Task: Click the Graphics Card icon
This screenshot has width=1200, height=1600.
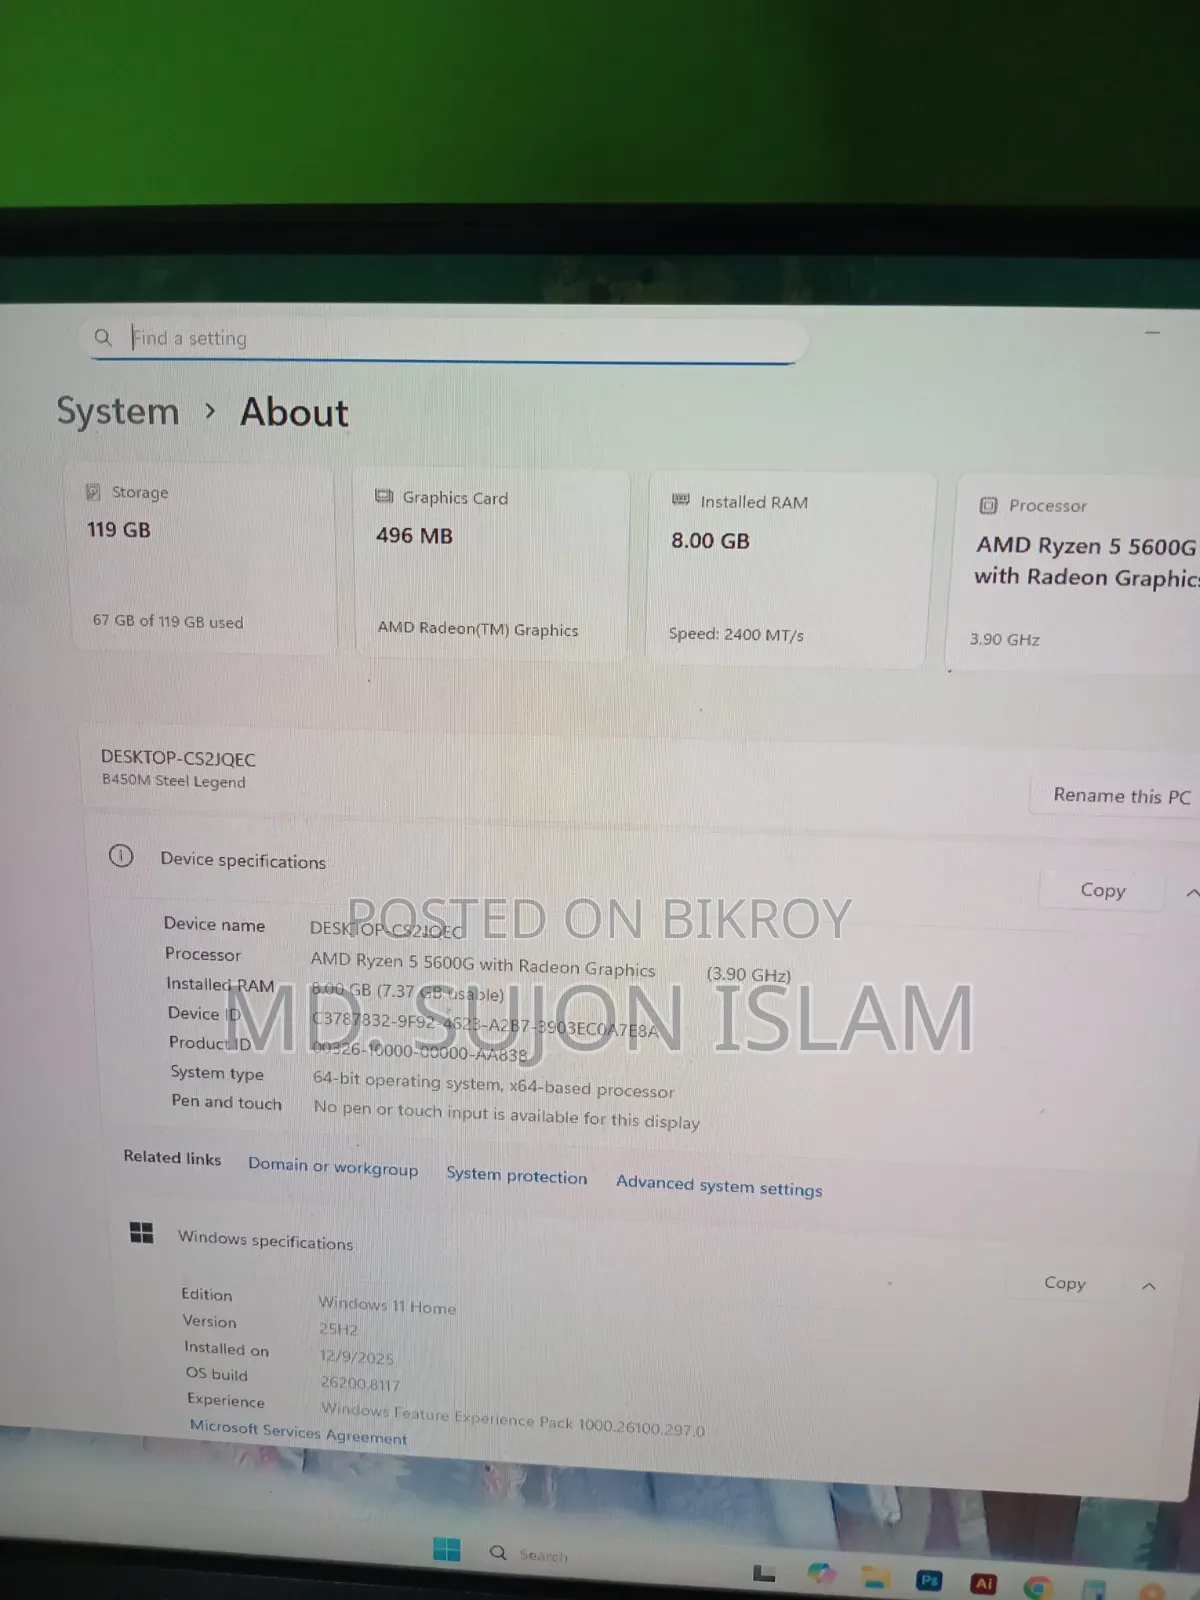Action: click(x=384, y=496)
